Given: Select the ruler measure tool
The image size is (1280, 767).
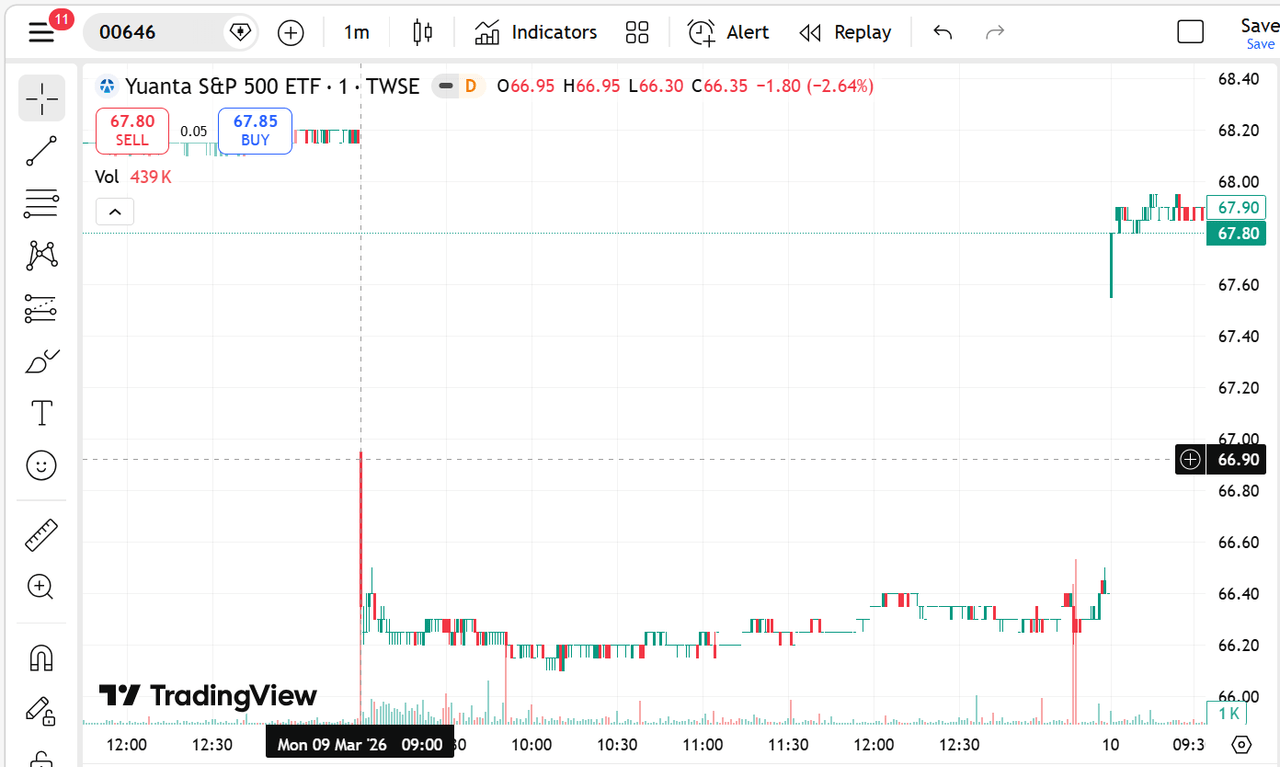Looking at the screenshot, I should point(41,535).
